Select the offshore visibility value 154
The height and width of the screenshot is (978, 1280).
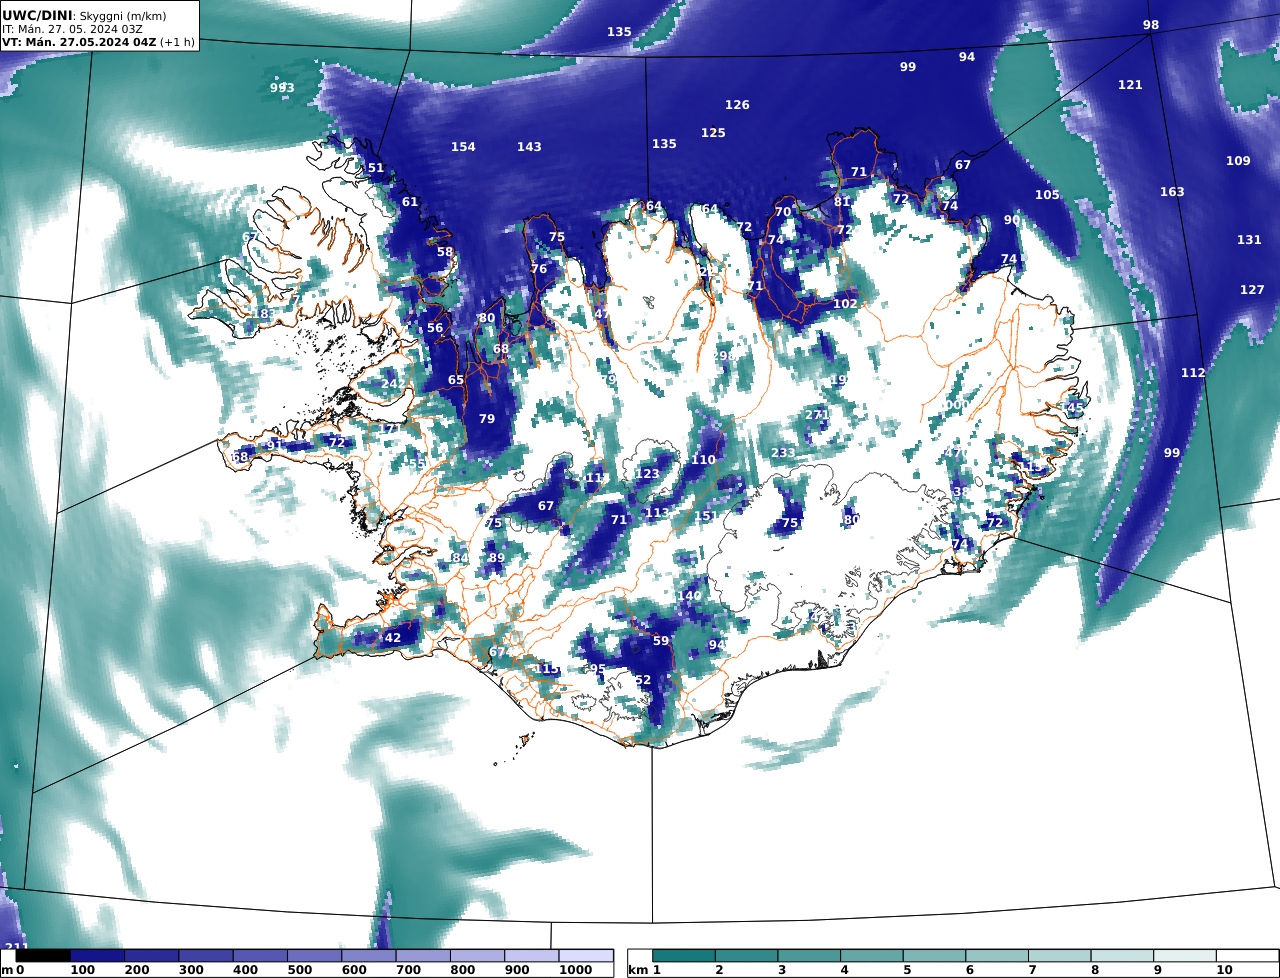pyautogui.click(x=463, y=147)
